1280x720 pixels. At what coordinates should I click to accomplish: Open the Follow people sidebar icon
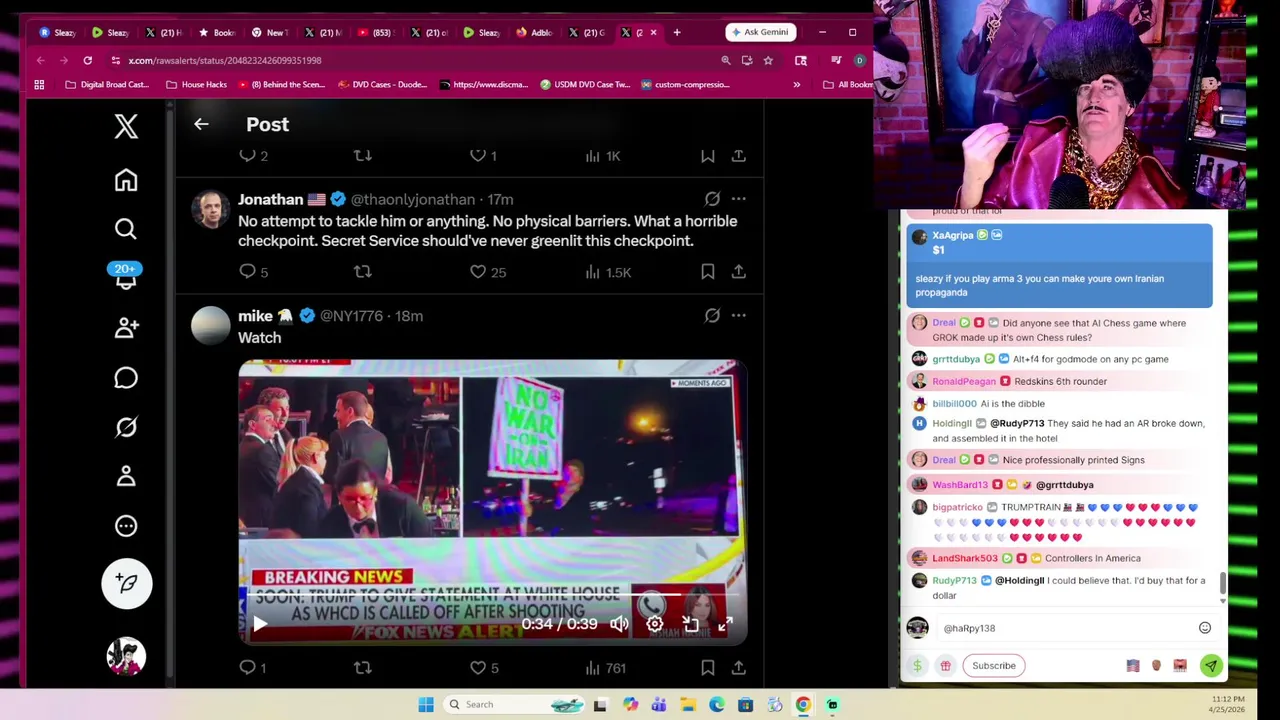[126, 327]
